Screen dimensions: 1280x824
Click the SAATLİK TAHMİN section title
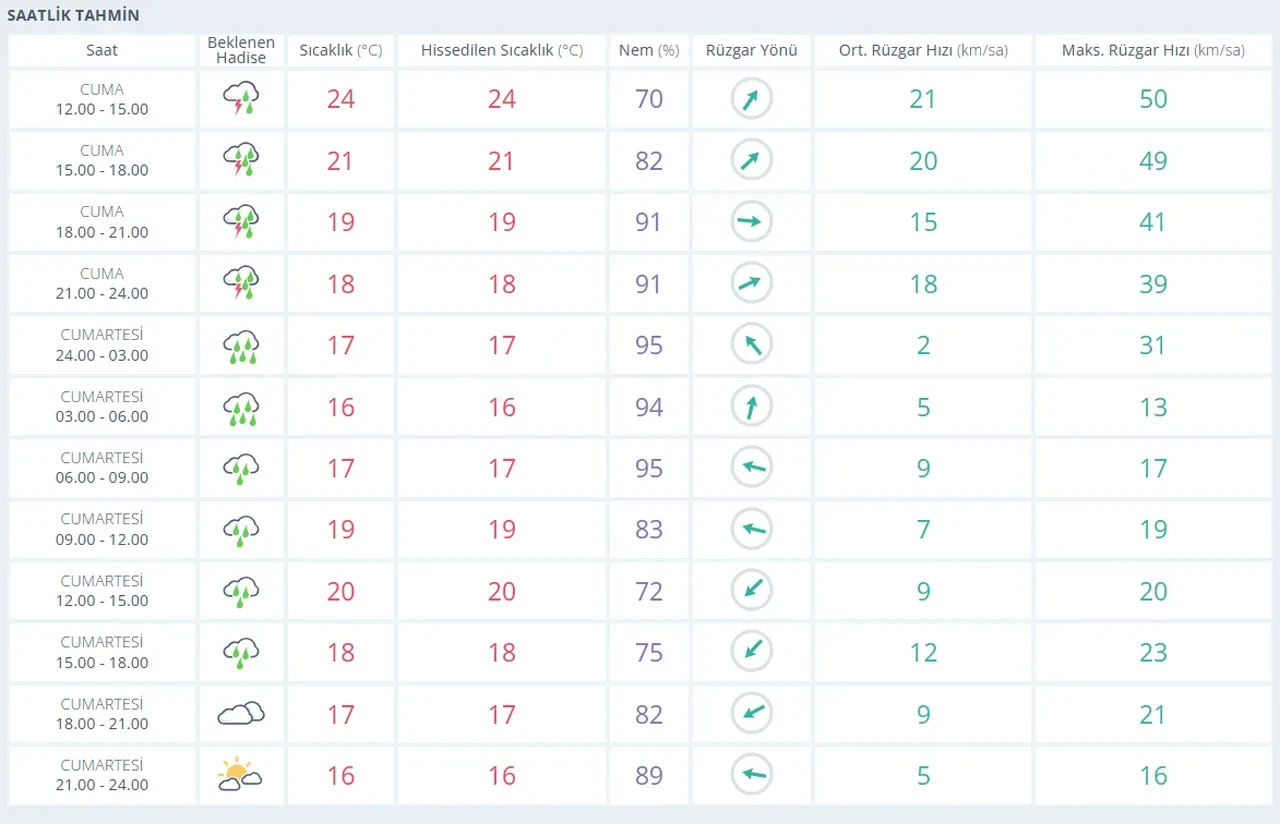[74, 16]
